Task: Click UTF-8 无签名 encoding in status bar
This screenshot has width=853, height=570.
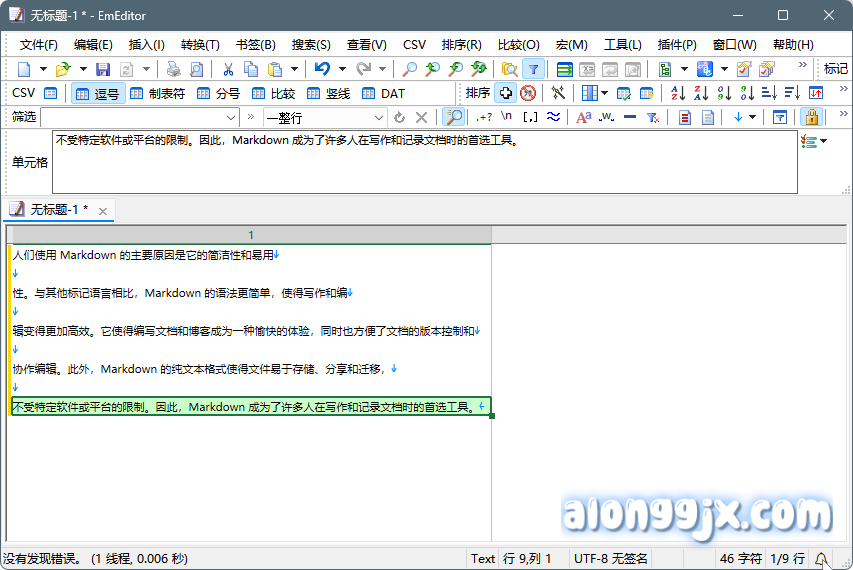Action: point(612,558)
